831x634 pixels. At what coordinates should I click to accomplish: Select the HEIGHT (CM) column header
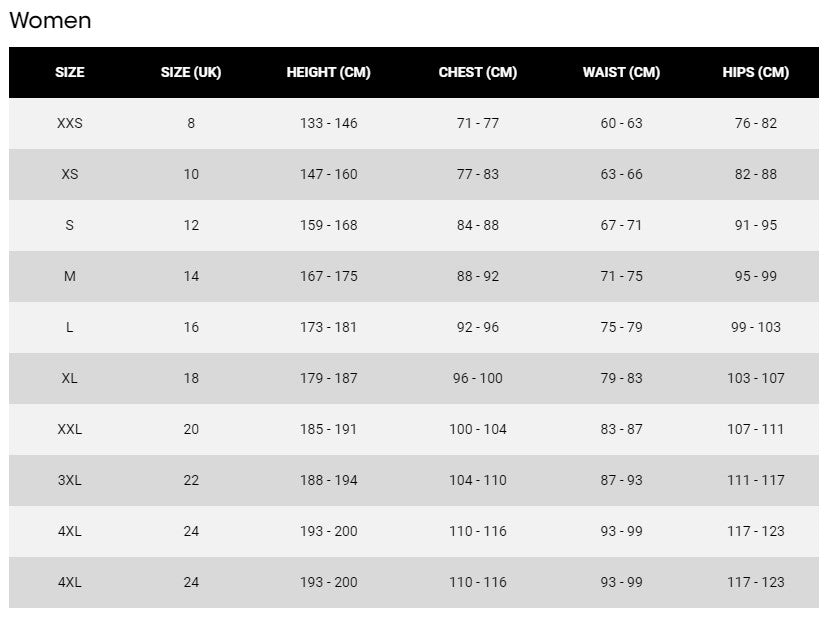pos(329,72)
